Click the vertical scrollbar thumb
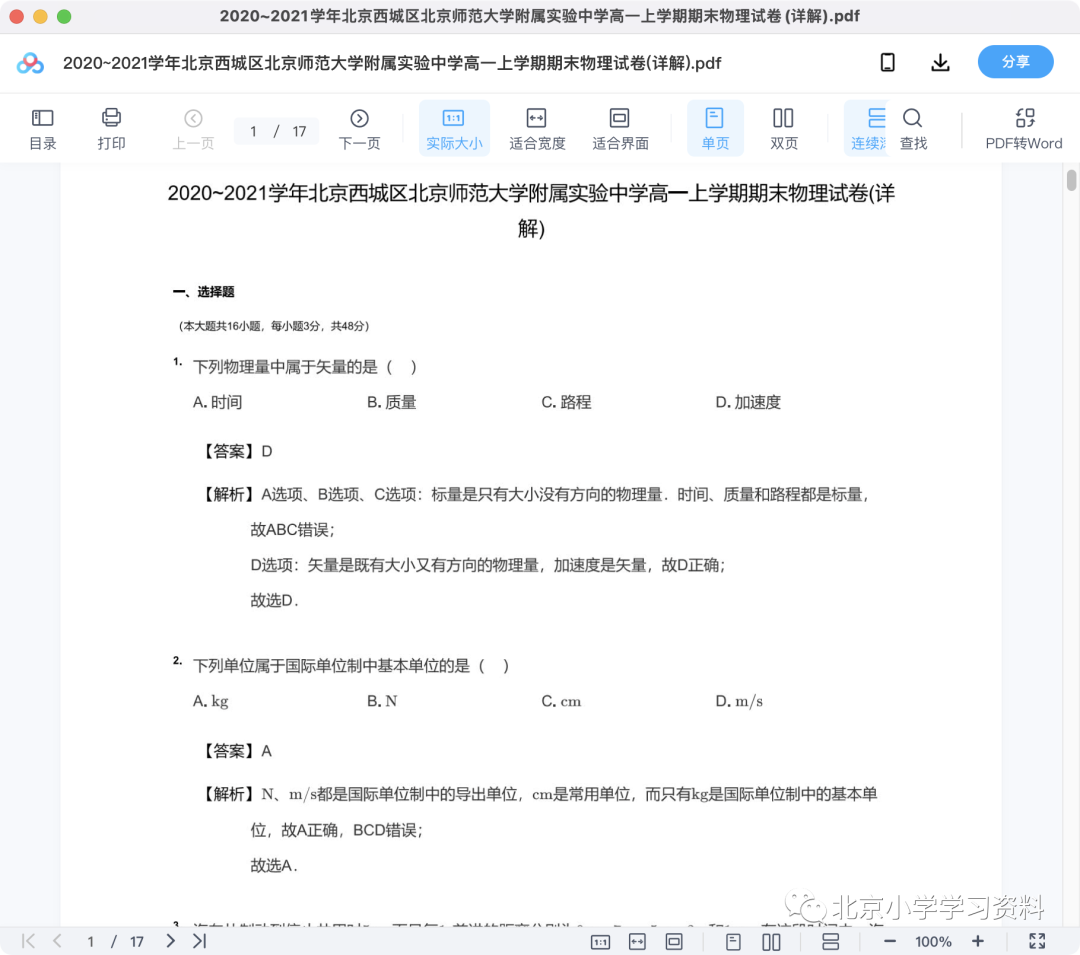Viewport: 1080px width, 955px height. (x=1071, y=180)
